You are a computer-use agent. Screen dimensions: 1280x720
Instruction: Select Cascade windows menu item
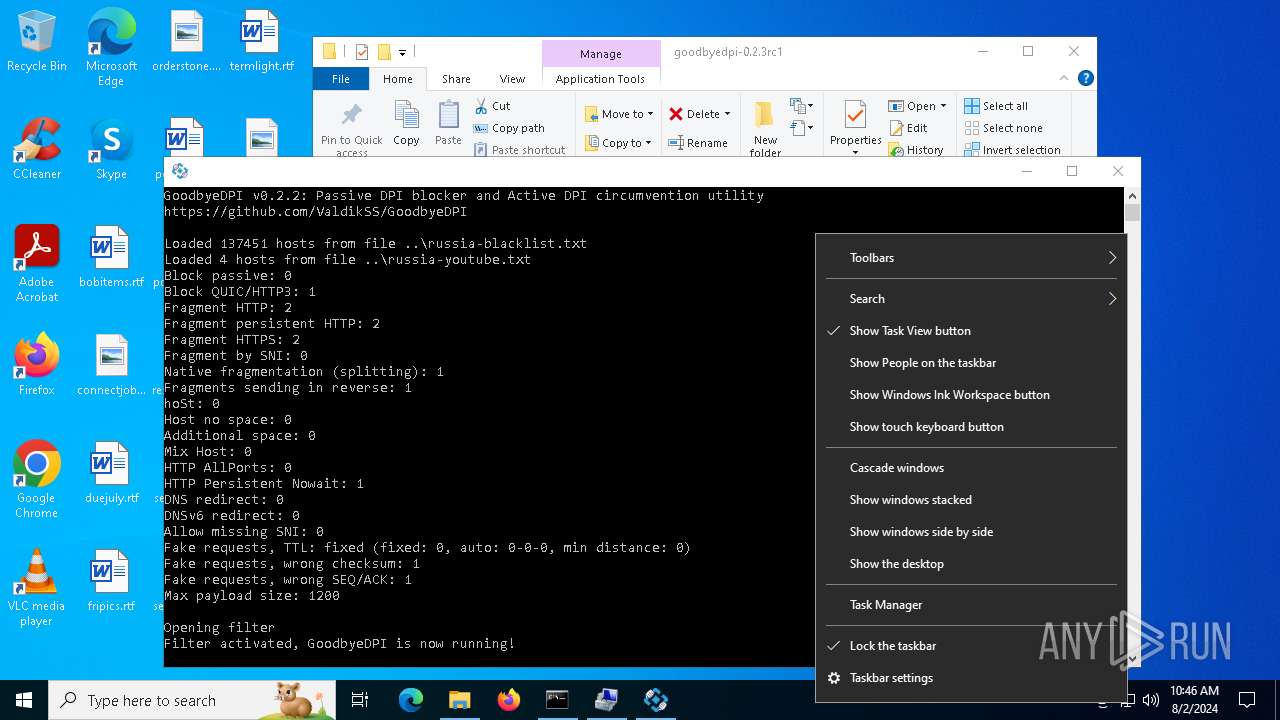(971, 468)
